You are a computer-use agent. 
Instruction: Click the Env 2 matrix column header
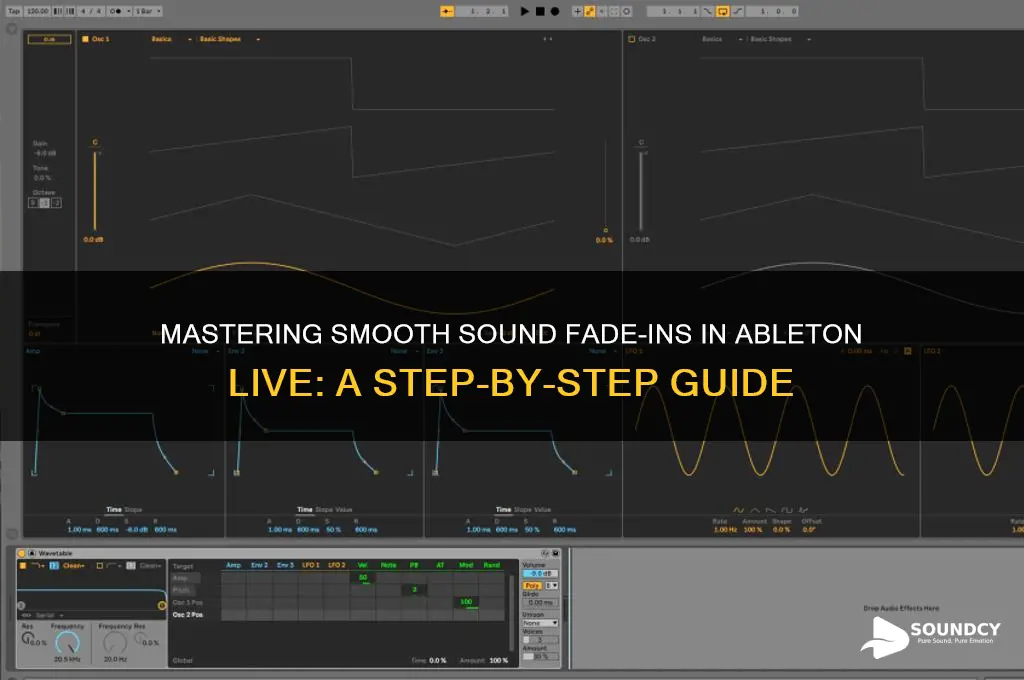259,565
